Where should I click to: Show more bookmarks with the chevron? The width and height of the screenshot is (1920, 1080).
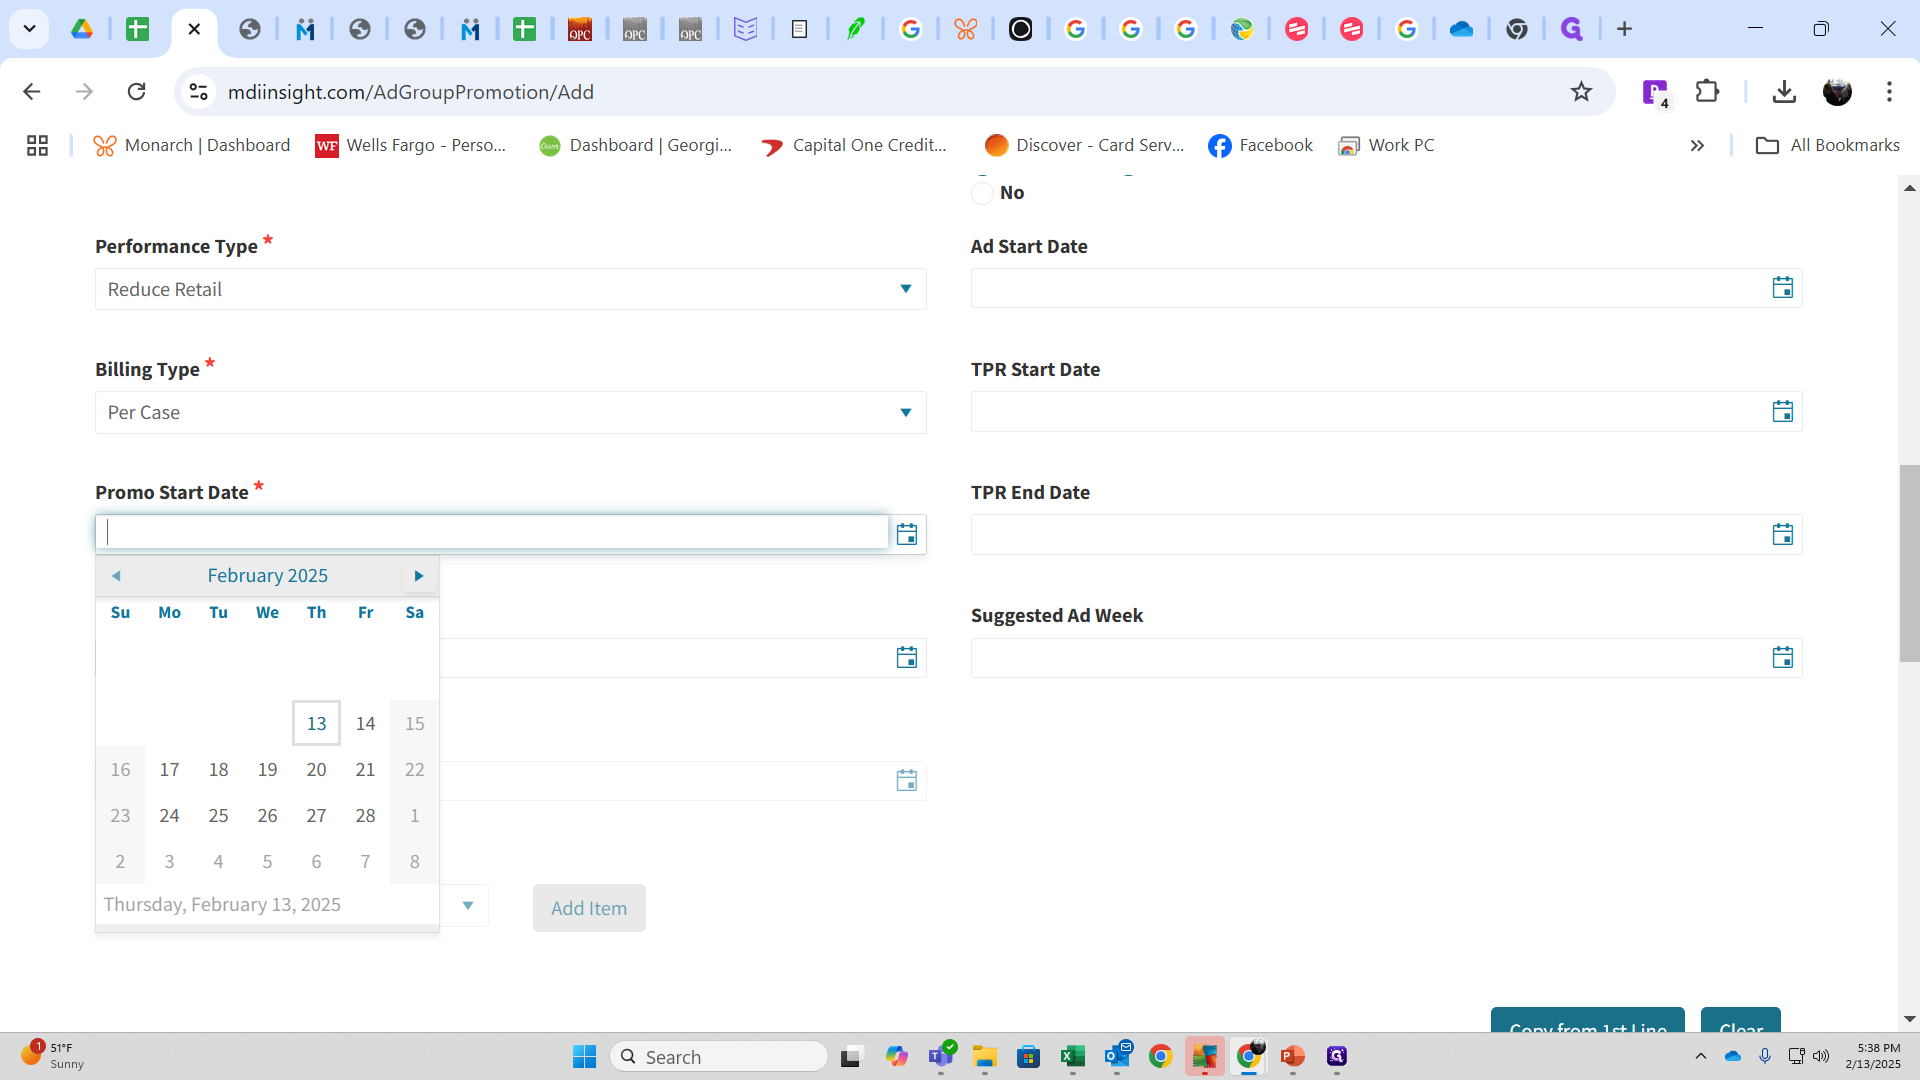[x=1697, y=146]
